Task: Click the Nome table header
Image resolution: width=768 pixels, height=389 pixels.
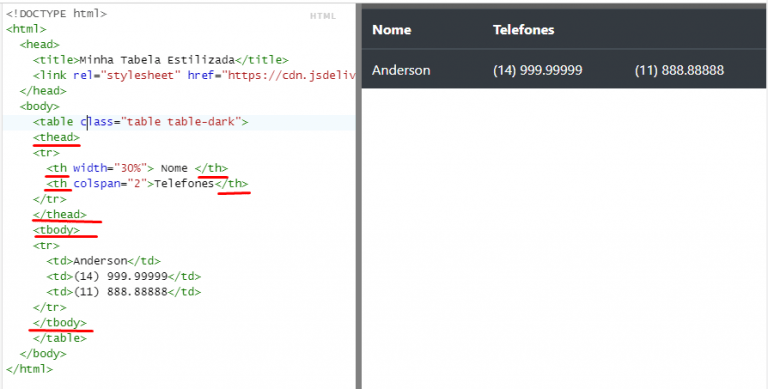Action: pyautogui.click(x=391, y=29)
